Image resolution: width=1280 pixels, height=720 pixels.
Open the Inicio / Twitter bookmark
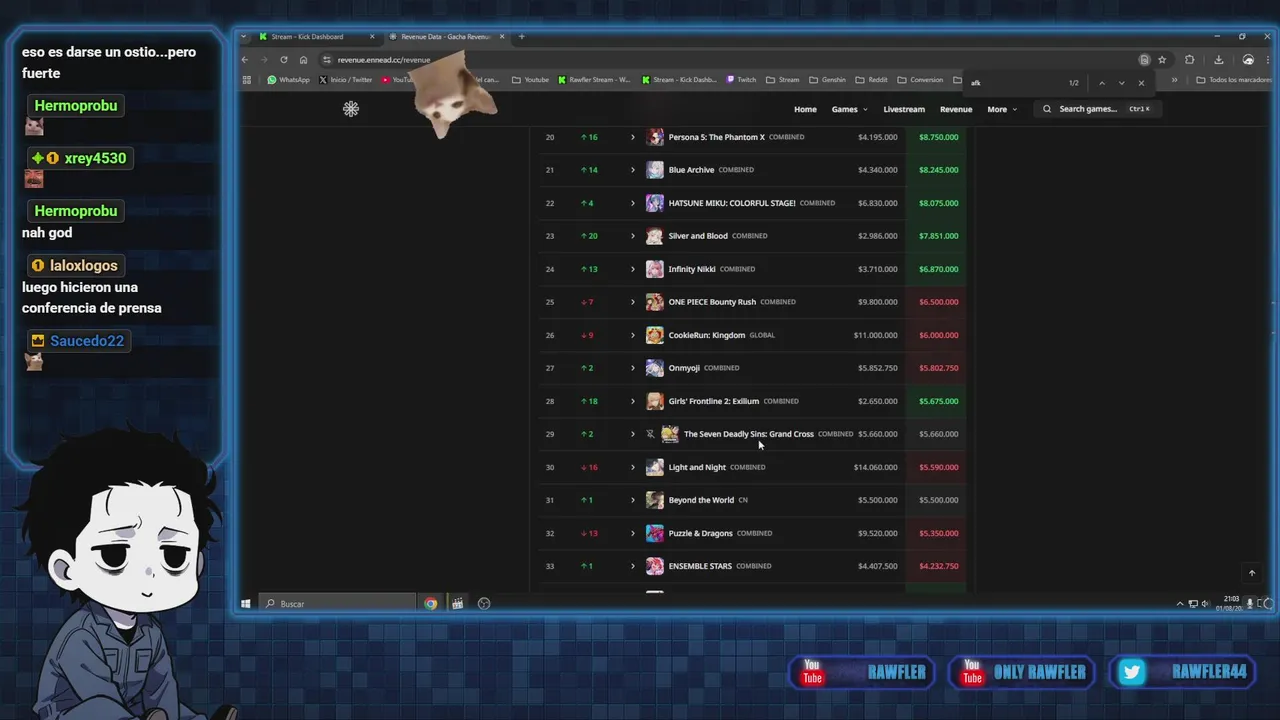345,80
